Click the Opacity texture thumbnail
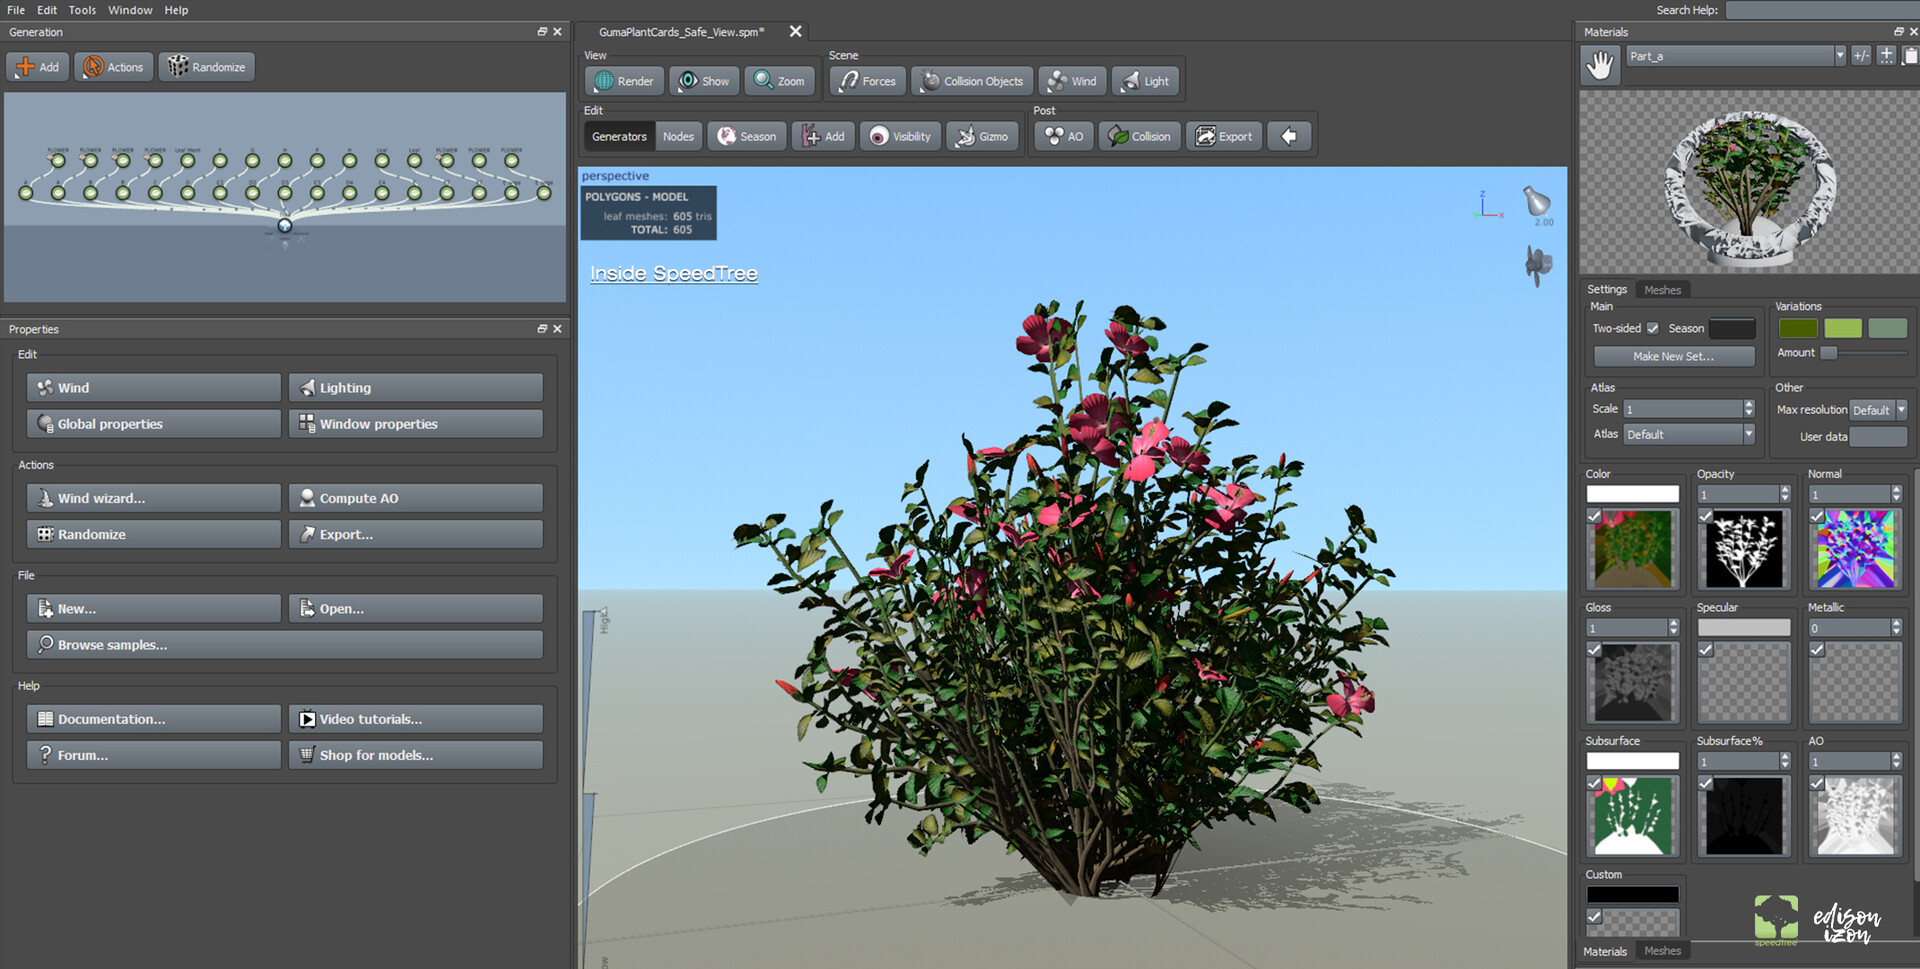 [x=1743, y=549]
